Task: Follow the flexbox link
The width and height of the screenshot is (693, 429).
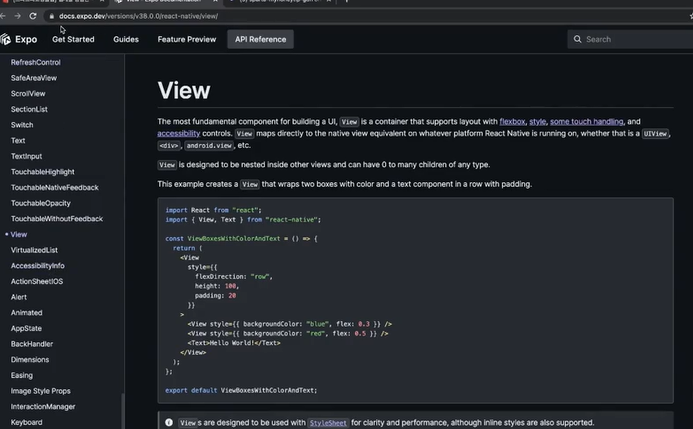Action: pos(512,121)
